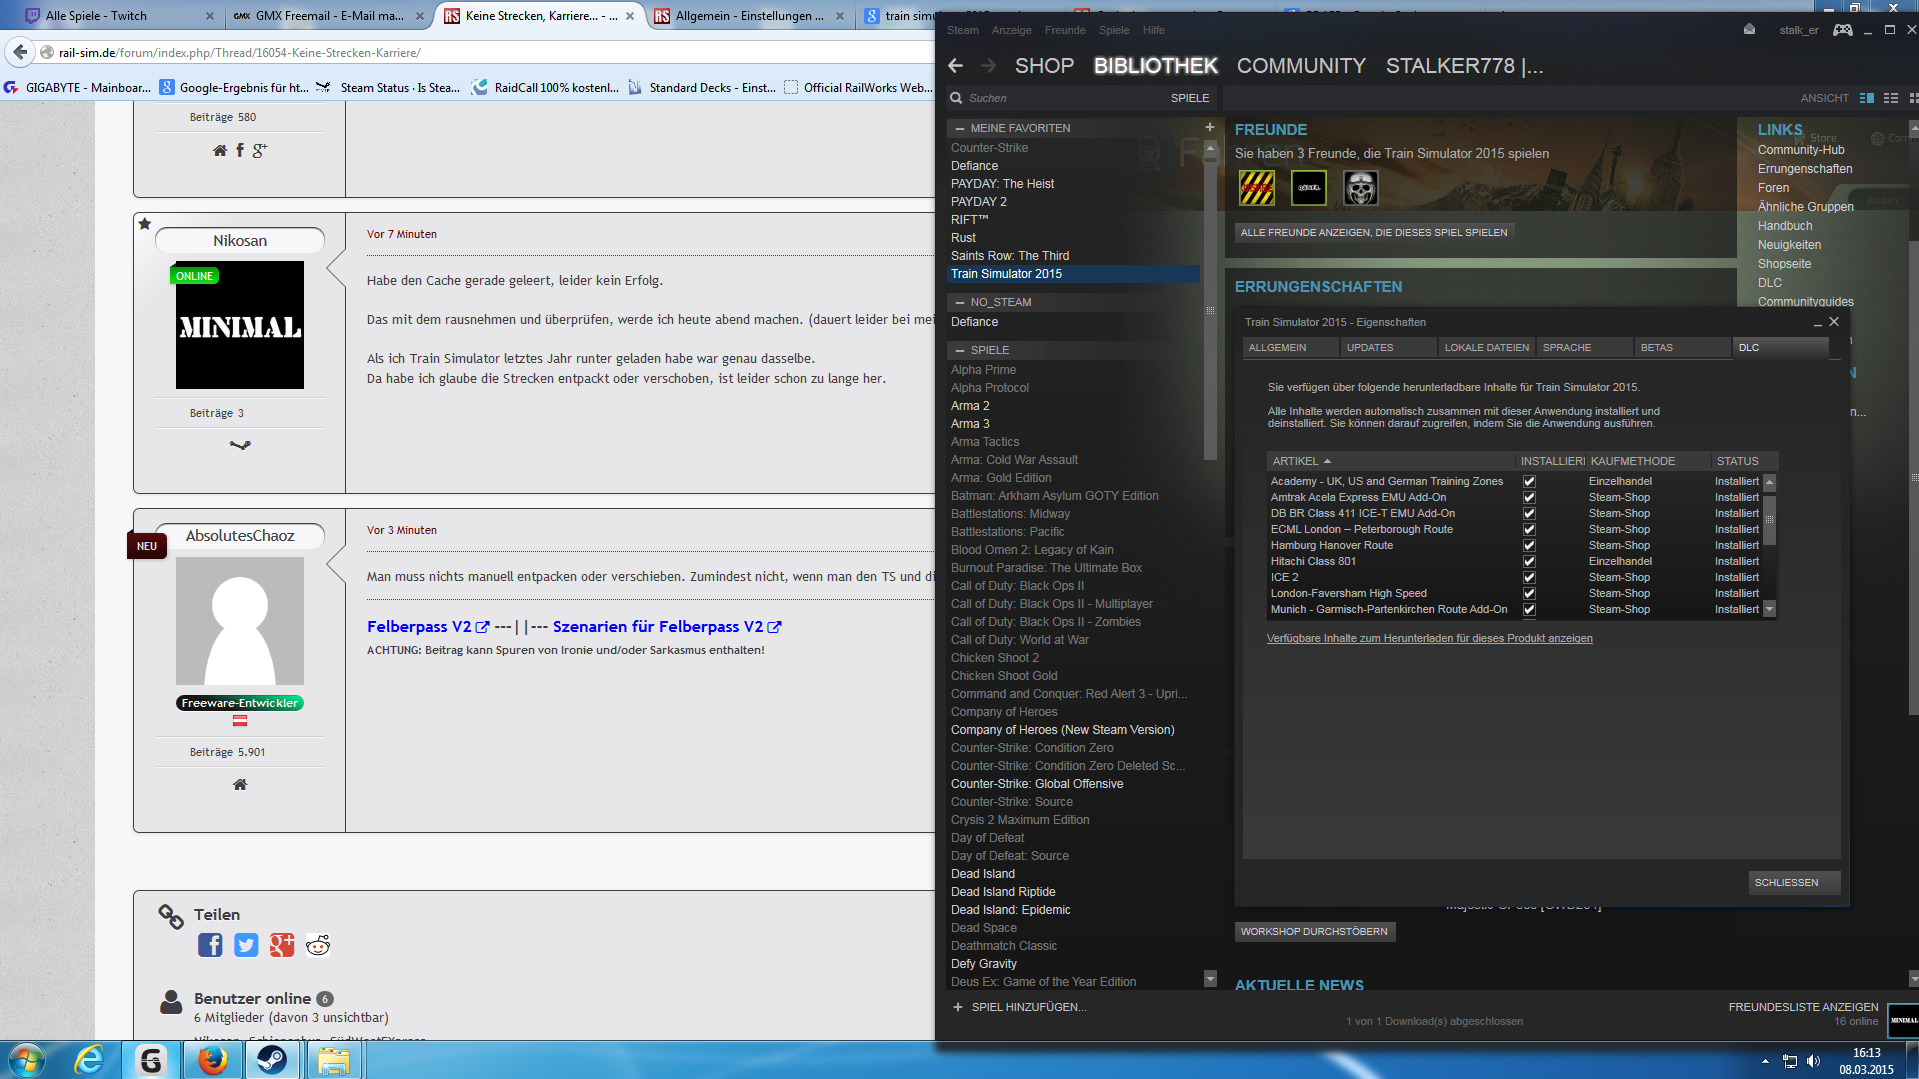Open the yellow-striped friend avatar

pyautogui.click(x=1257, y=188)
